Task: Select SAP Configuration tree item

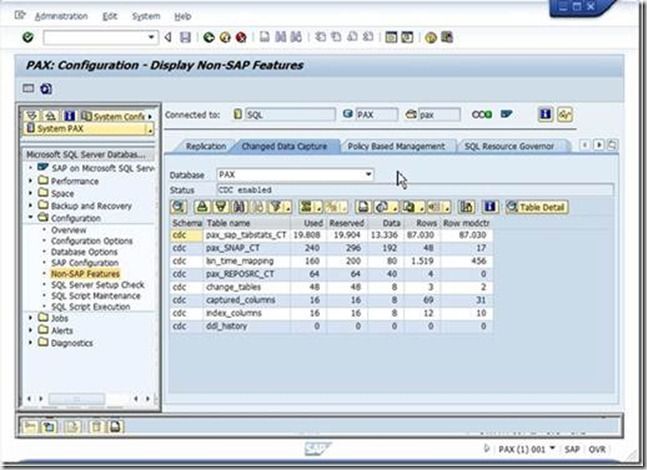Action: [85, 263]
